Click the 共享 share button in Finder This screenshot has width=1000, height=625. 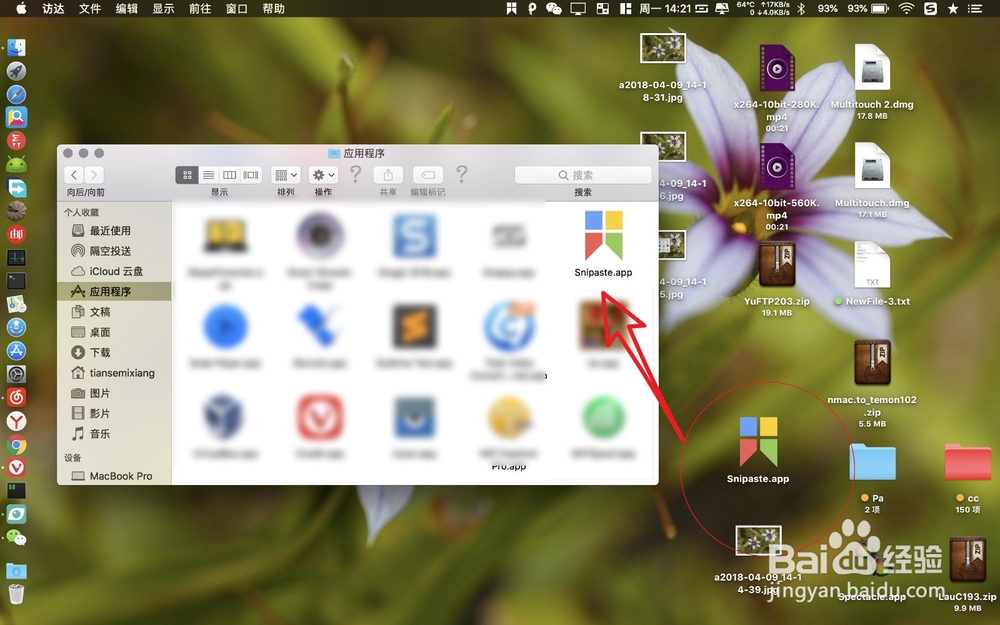click(x=388, y=175)
